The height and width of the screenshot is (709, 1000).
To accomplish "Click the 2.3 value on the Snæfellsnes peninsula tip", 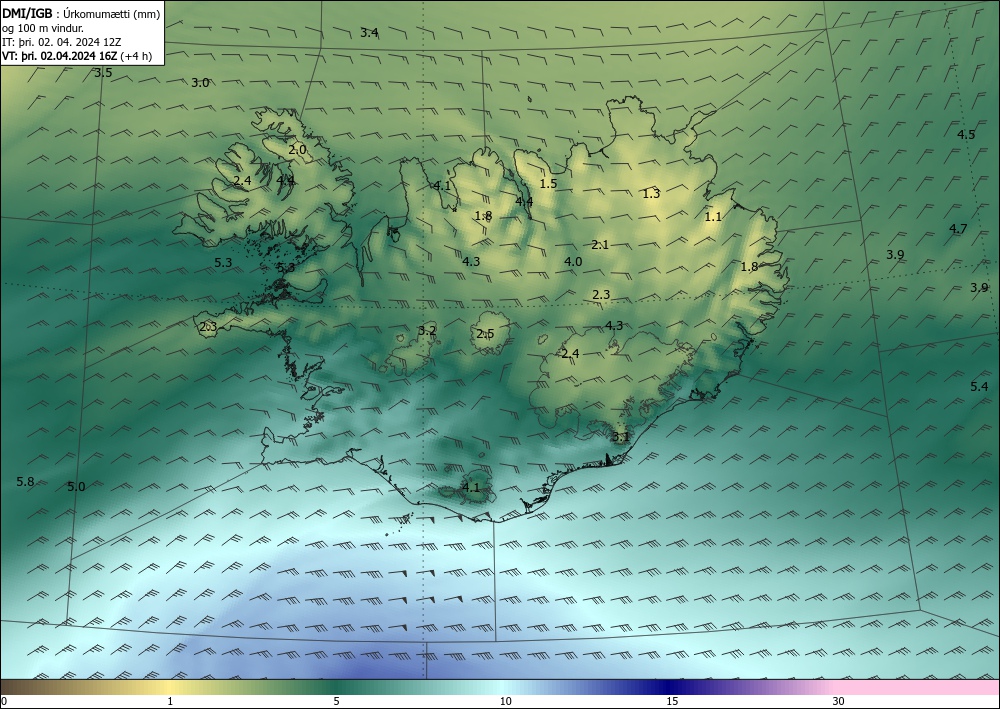I will pos(208,327).
